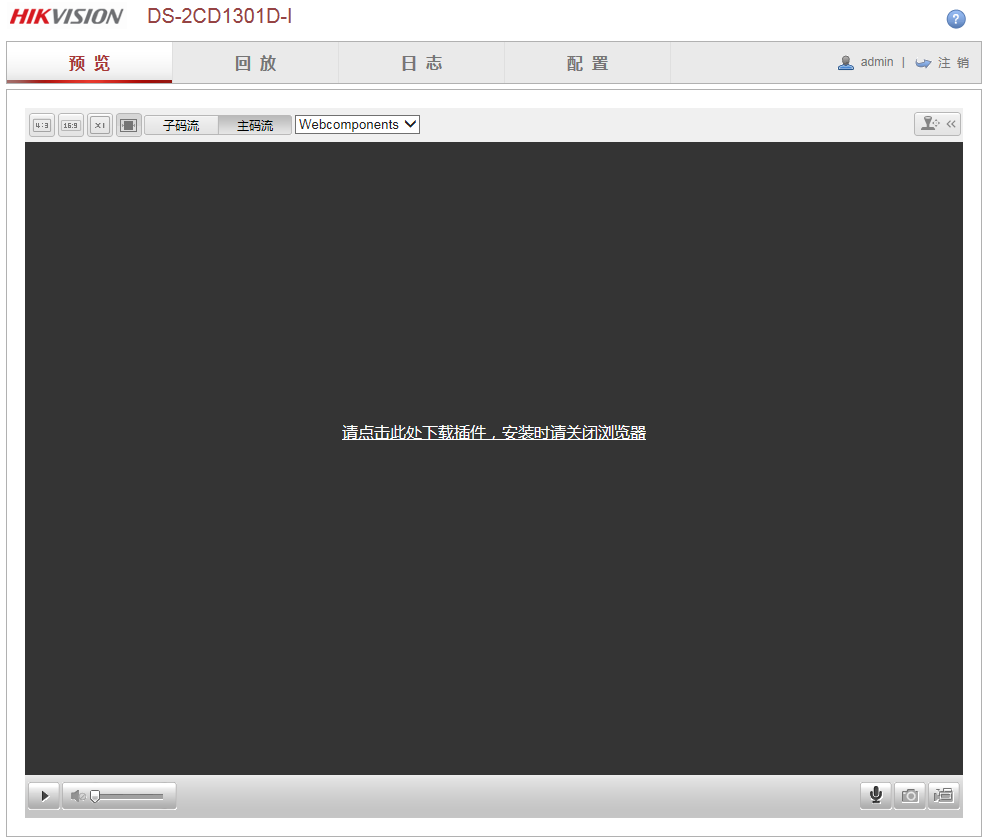The height and width of the screenshot is (840, 988).
Task: Go to the 配置 configuration tab
Action: (587, 63)
